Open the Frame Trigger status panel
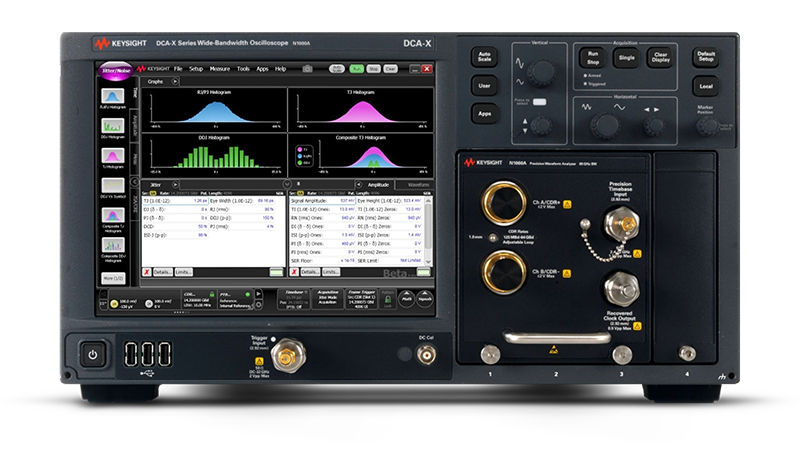This screenshot has height=450, width=800. 361,299
